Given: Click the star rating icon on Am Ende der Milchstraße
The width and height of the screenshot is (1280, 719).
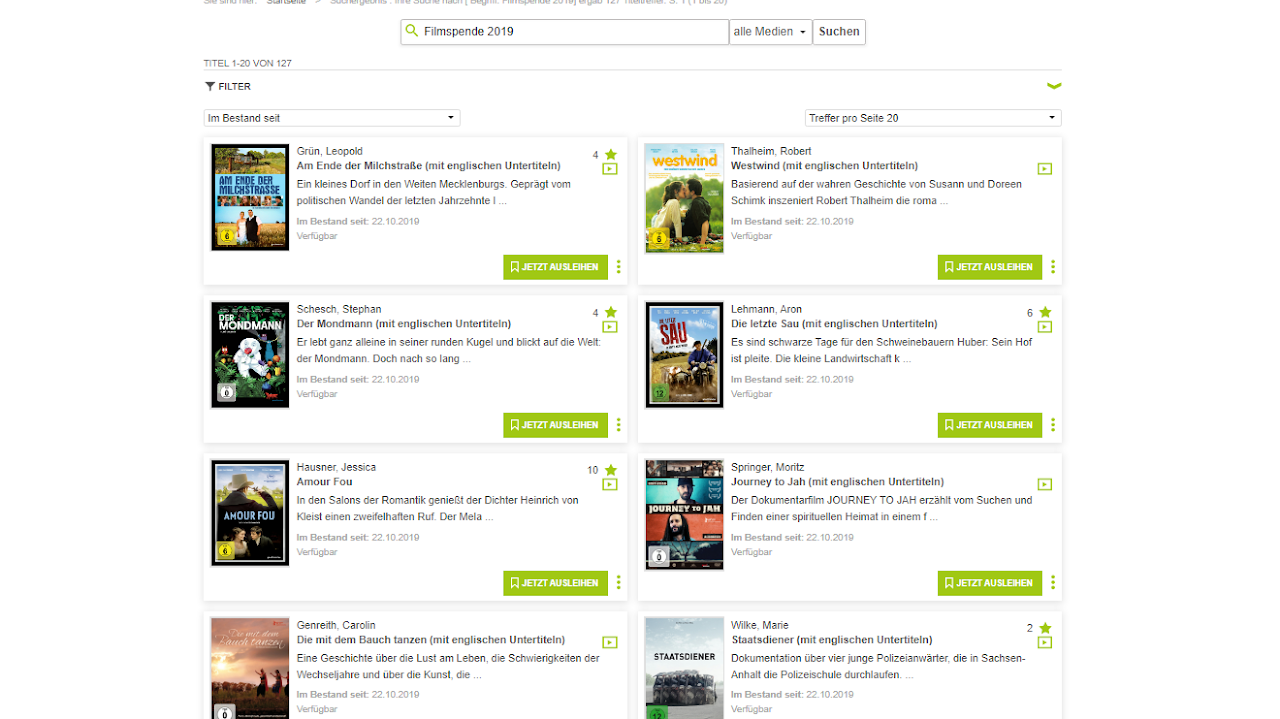Looking at the screenshot, I should coord(610,155).
